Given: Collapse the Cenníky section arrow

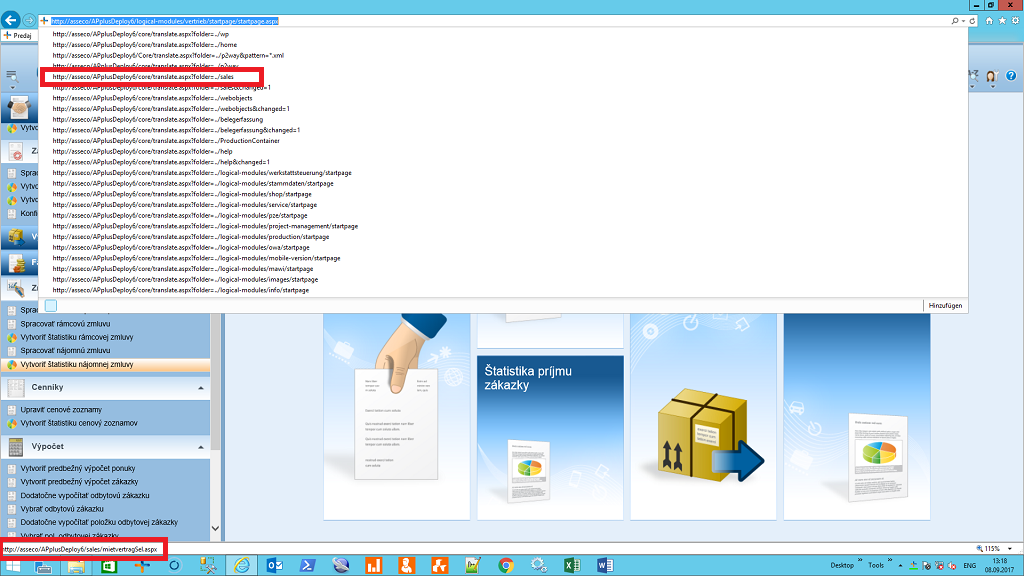Looking at the screenshot, I should point(200,388).
